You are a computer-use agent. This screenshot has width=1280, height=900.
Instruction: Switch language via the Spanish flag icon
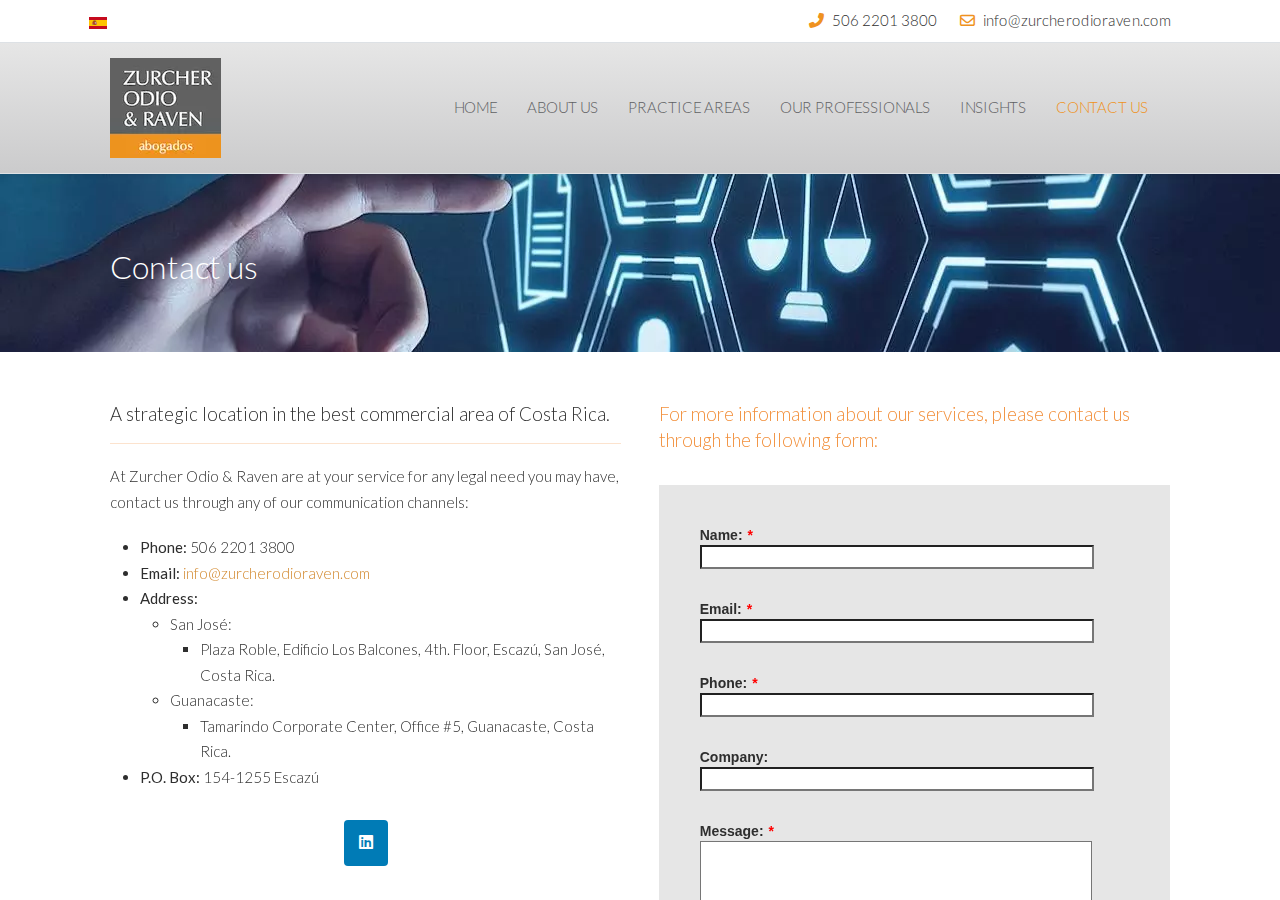click(x=98, y=23)
